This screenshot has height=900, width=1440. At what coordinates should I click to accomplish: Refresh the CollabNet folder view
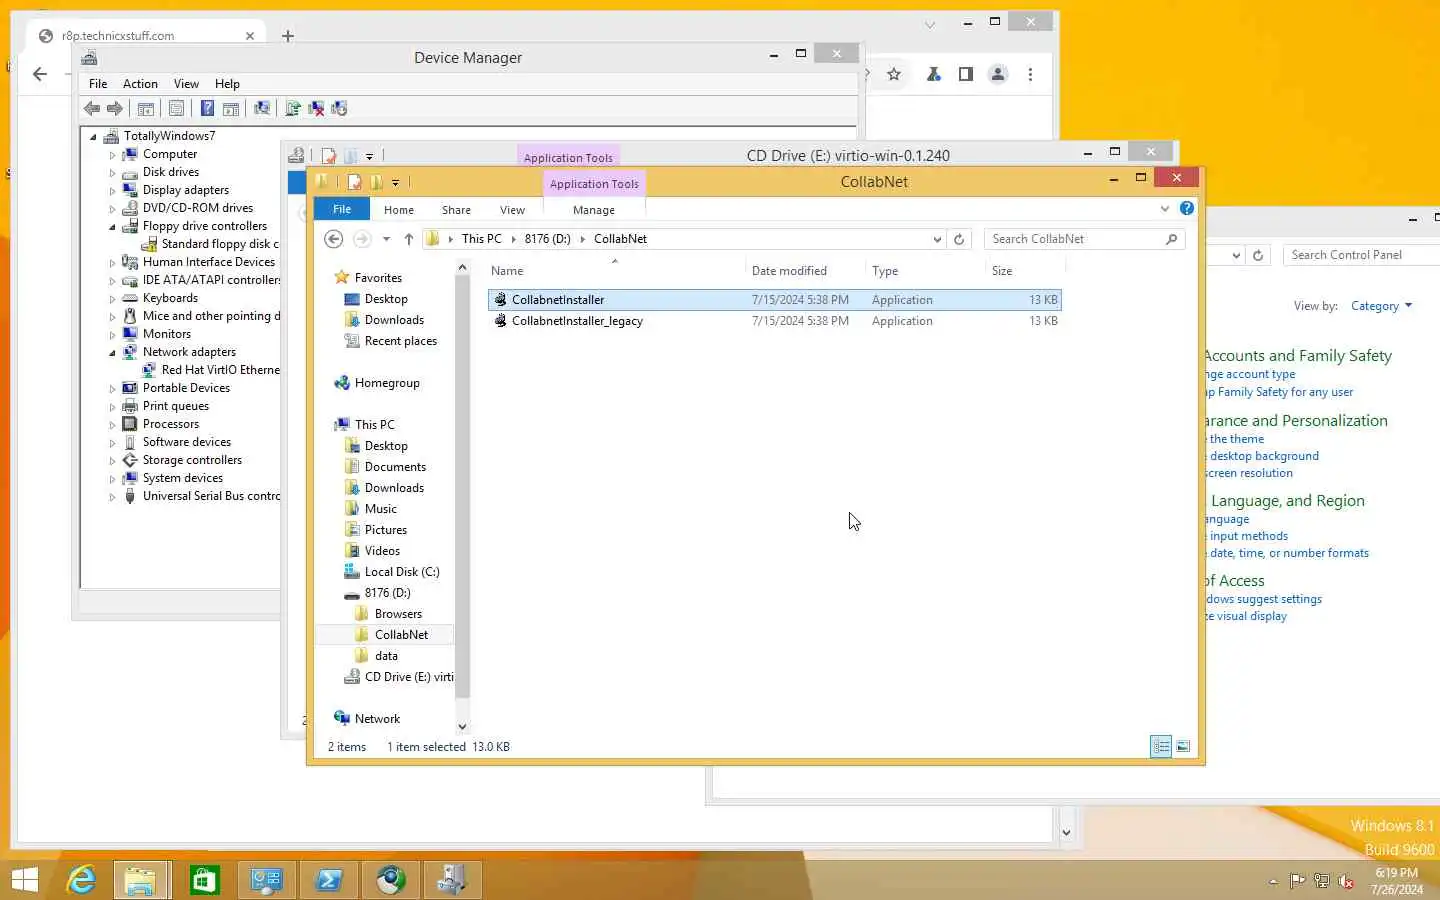click(959, 239)
